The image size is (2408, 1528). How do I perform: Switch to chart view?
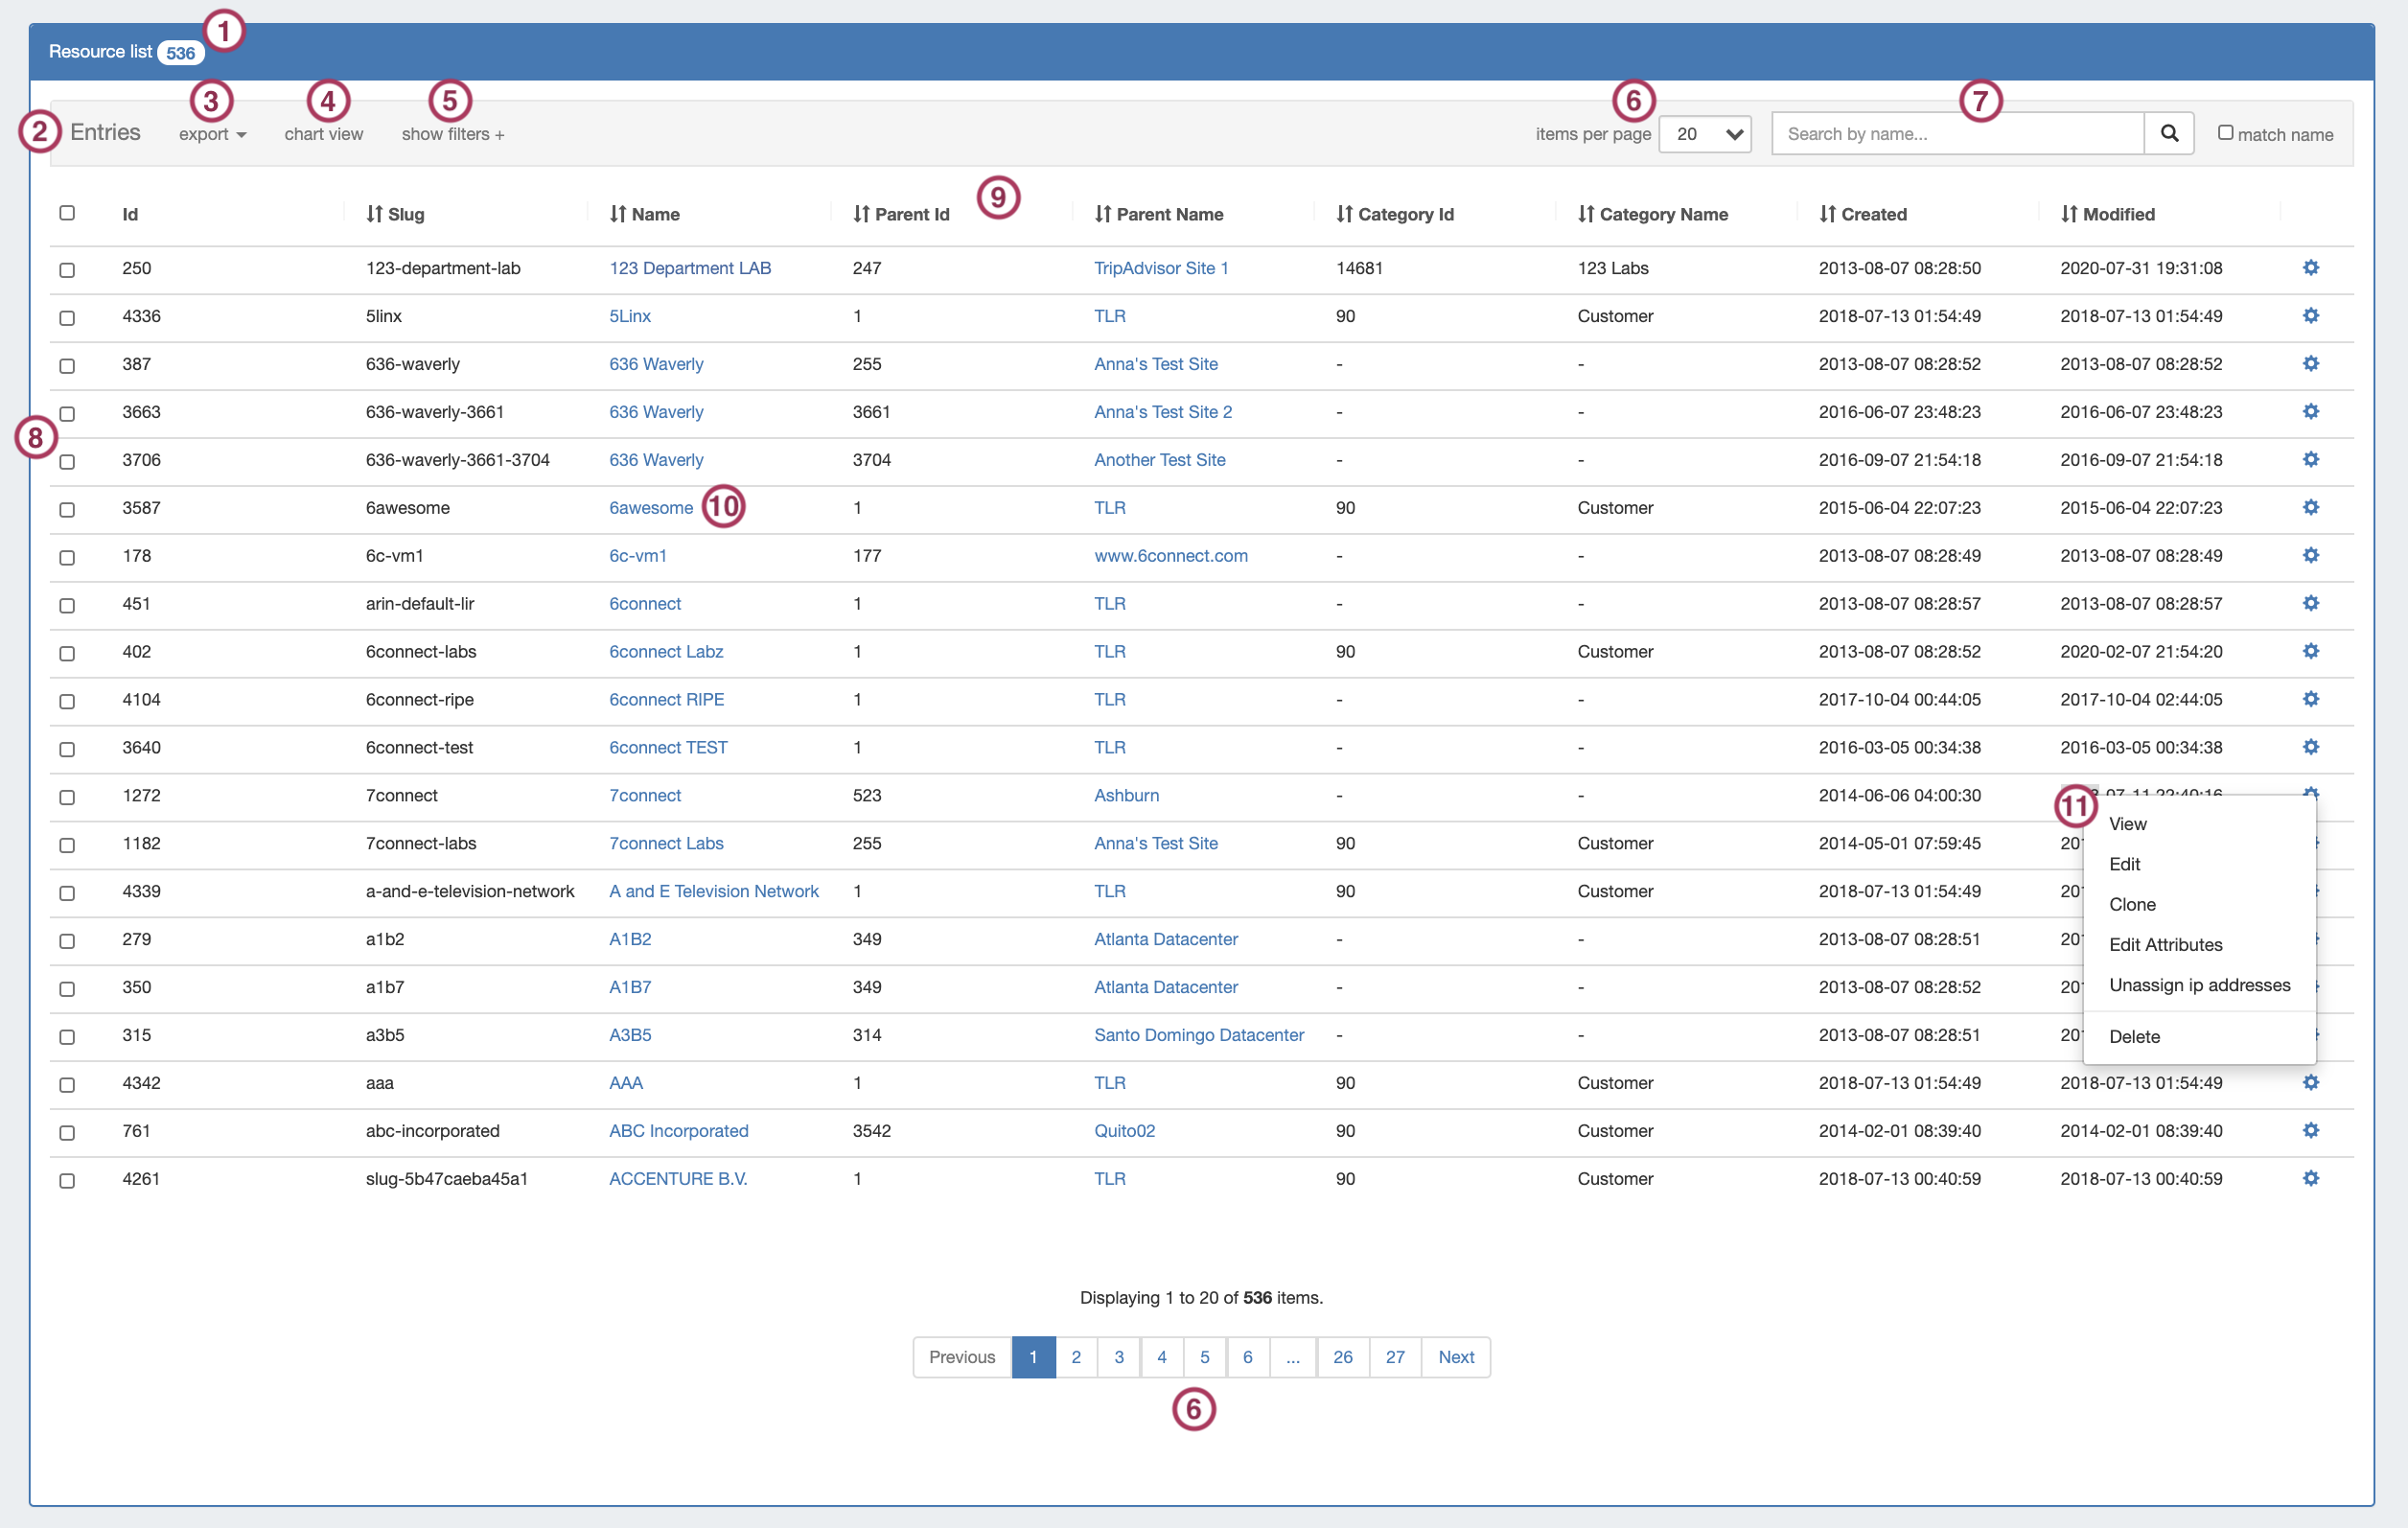coord(323,134)
